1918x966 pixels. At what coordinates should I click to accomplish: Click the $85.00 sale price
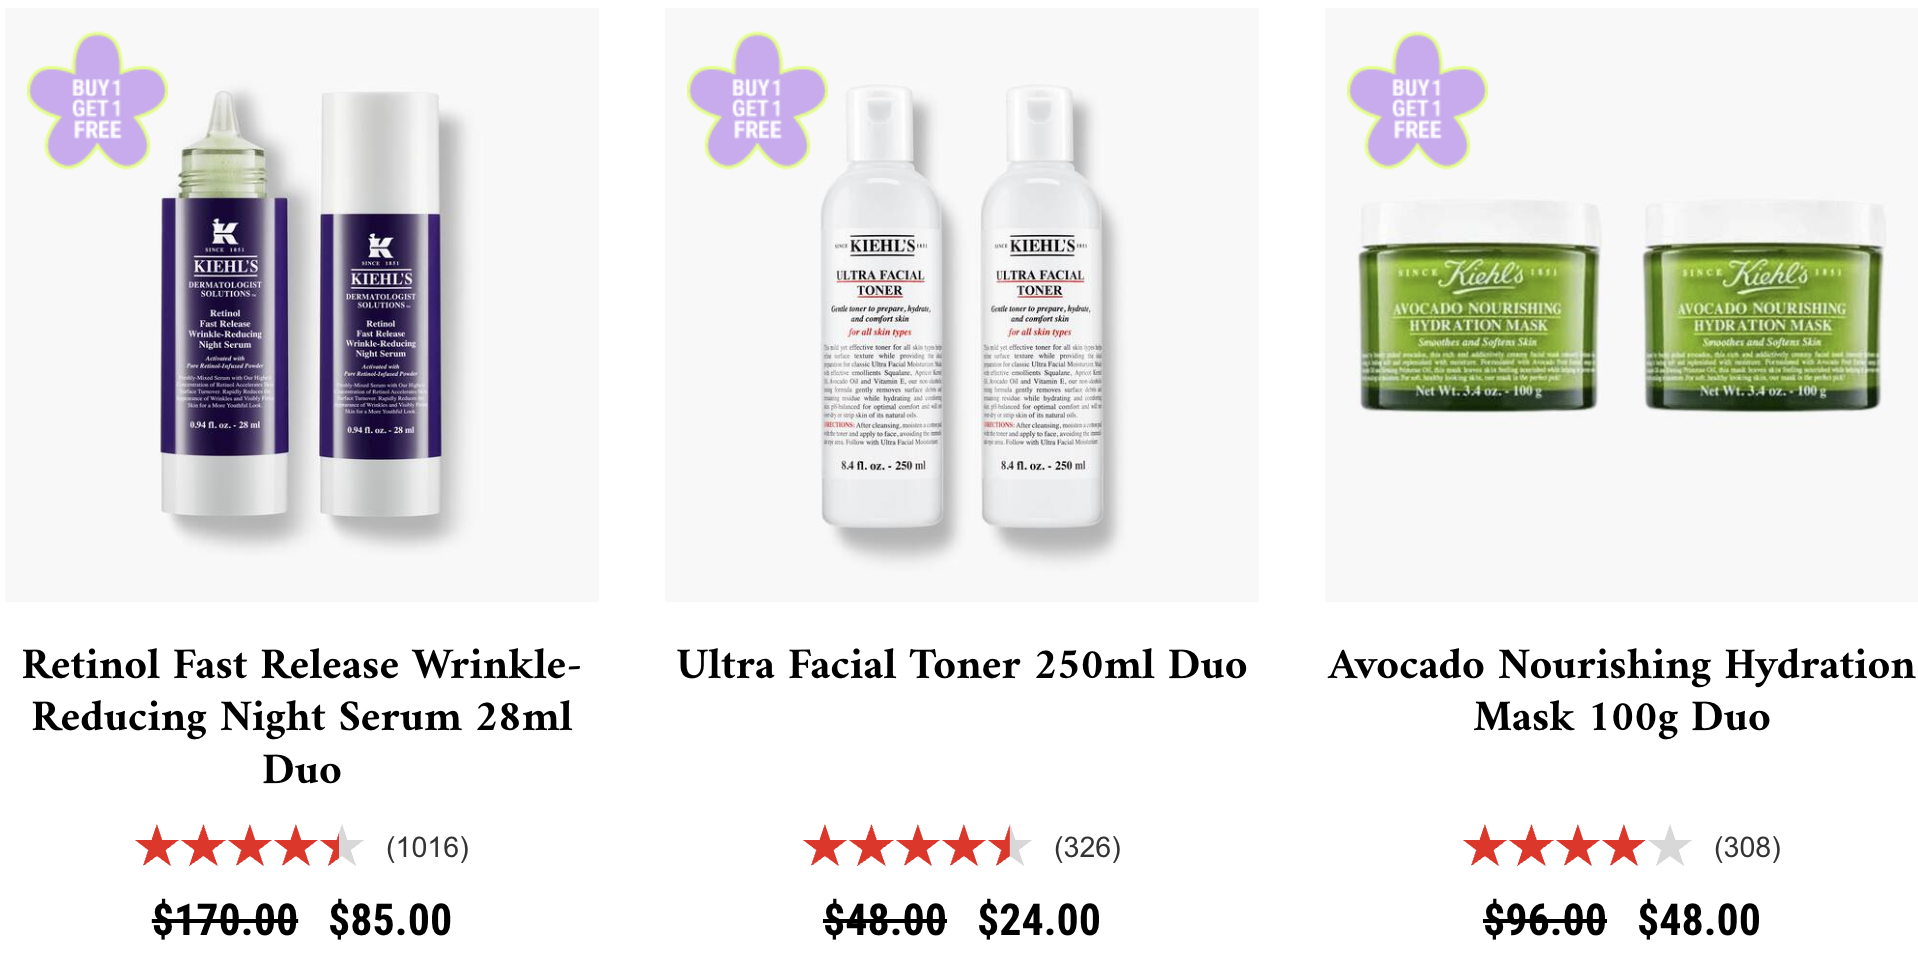(x=390, y=920)
